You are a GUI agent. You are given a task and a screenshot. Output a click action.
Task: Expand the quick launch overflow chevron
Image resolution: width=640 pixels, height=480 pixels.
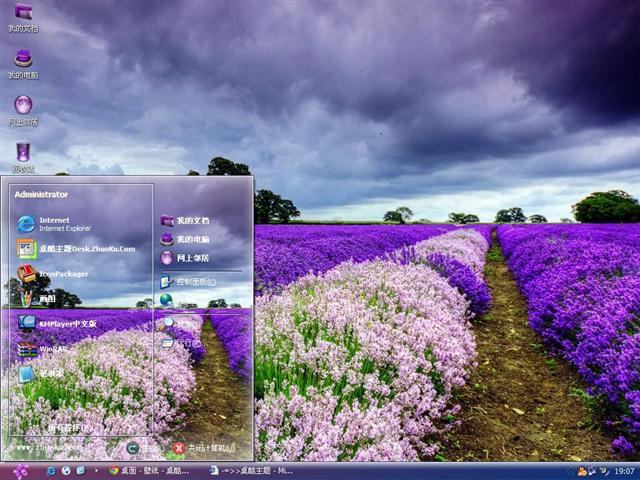tap(96, 471)
